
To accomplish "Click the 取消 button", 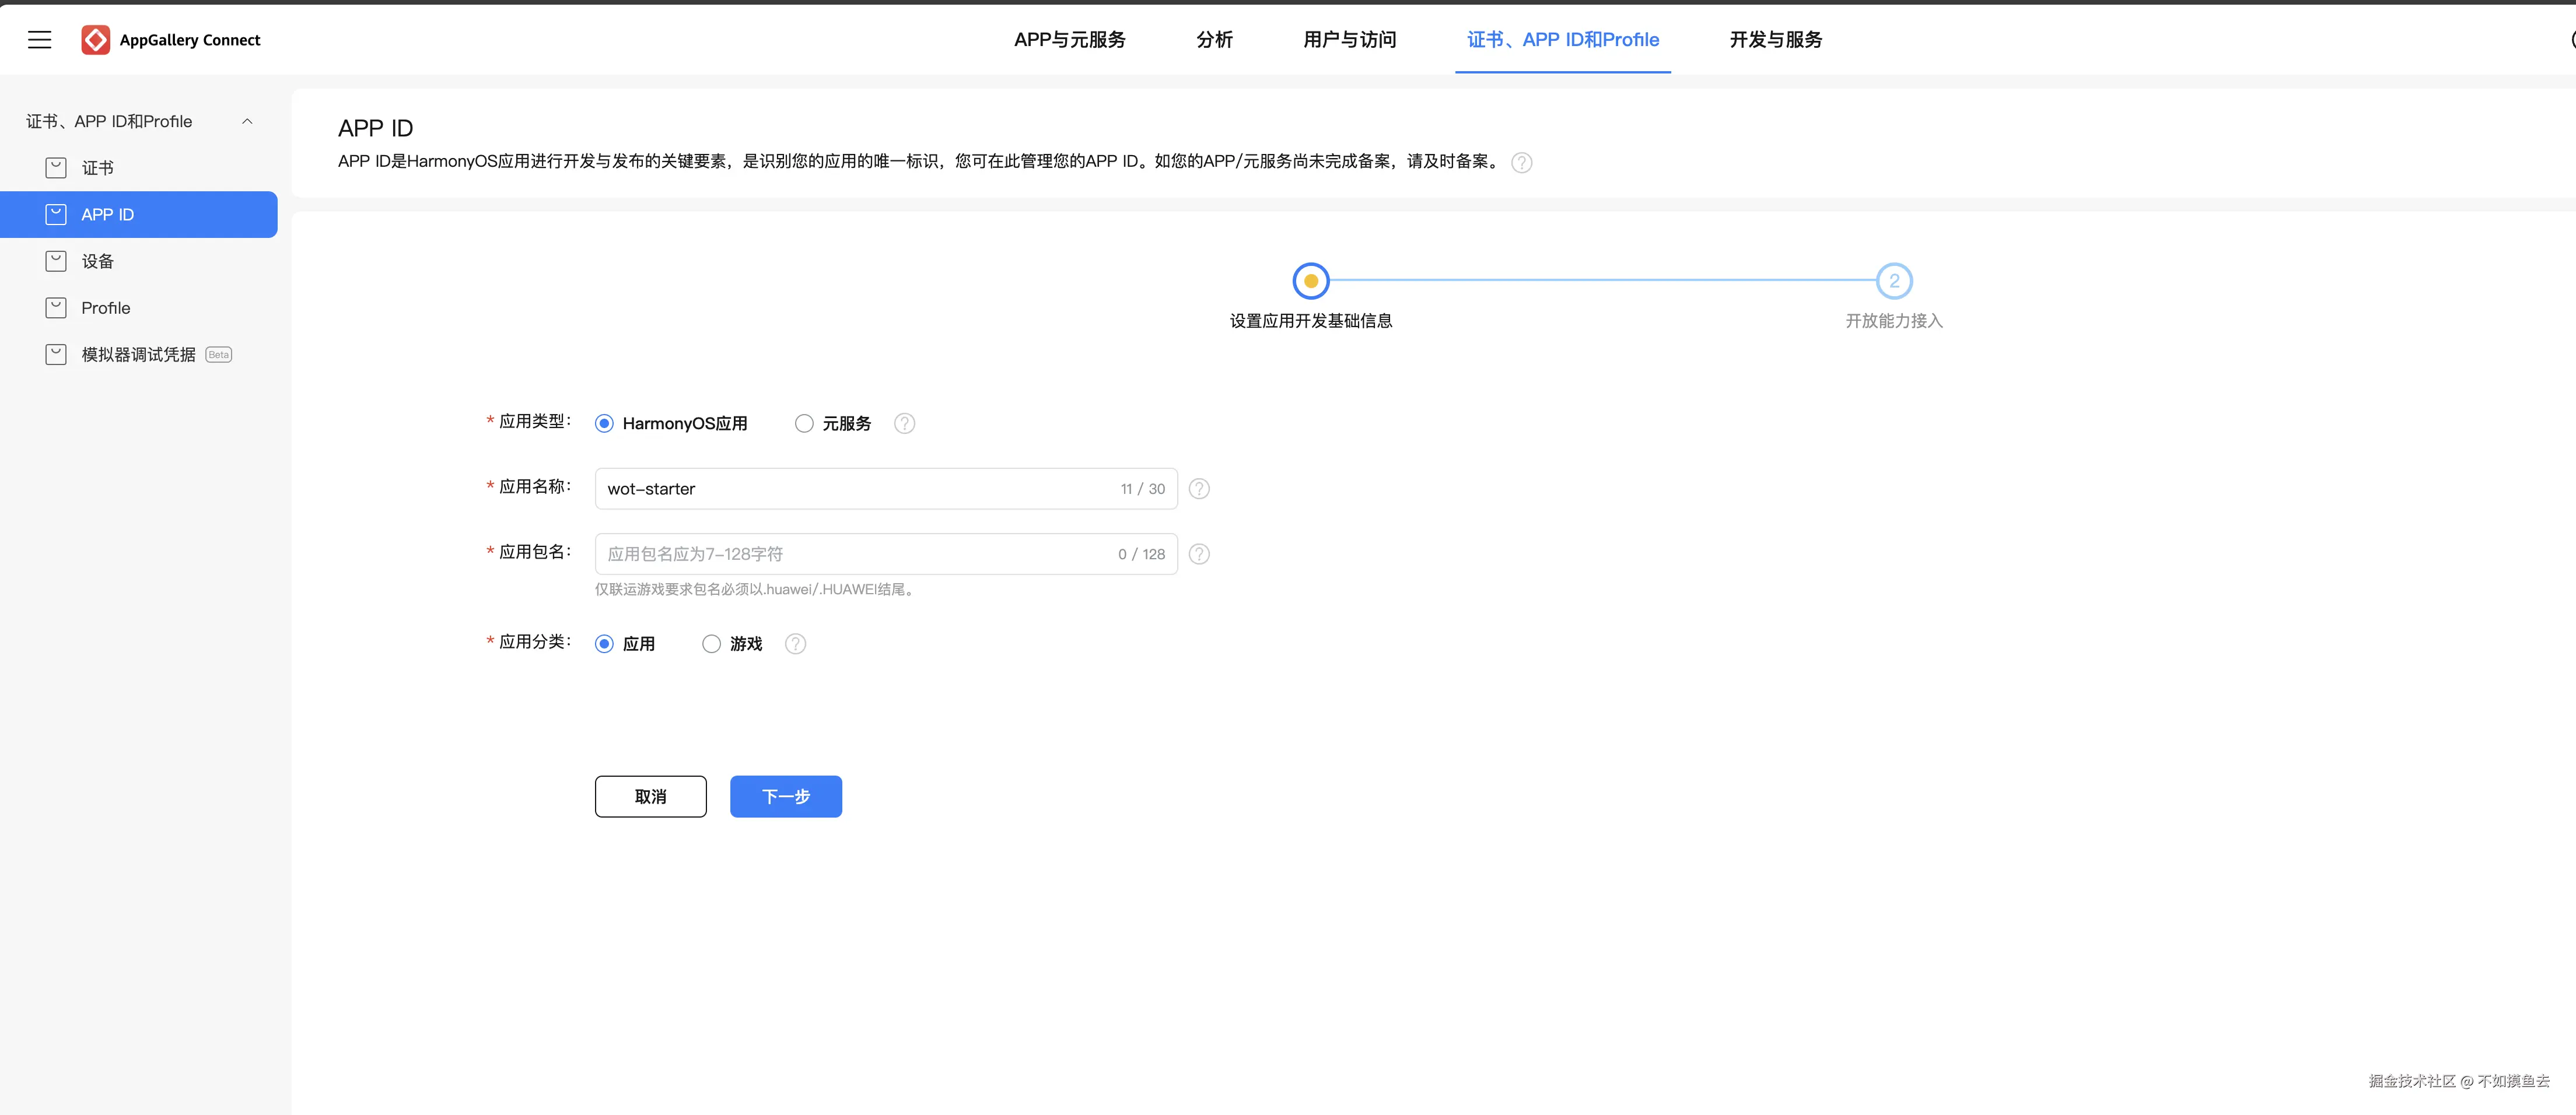I will point(650,797).
